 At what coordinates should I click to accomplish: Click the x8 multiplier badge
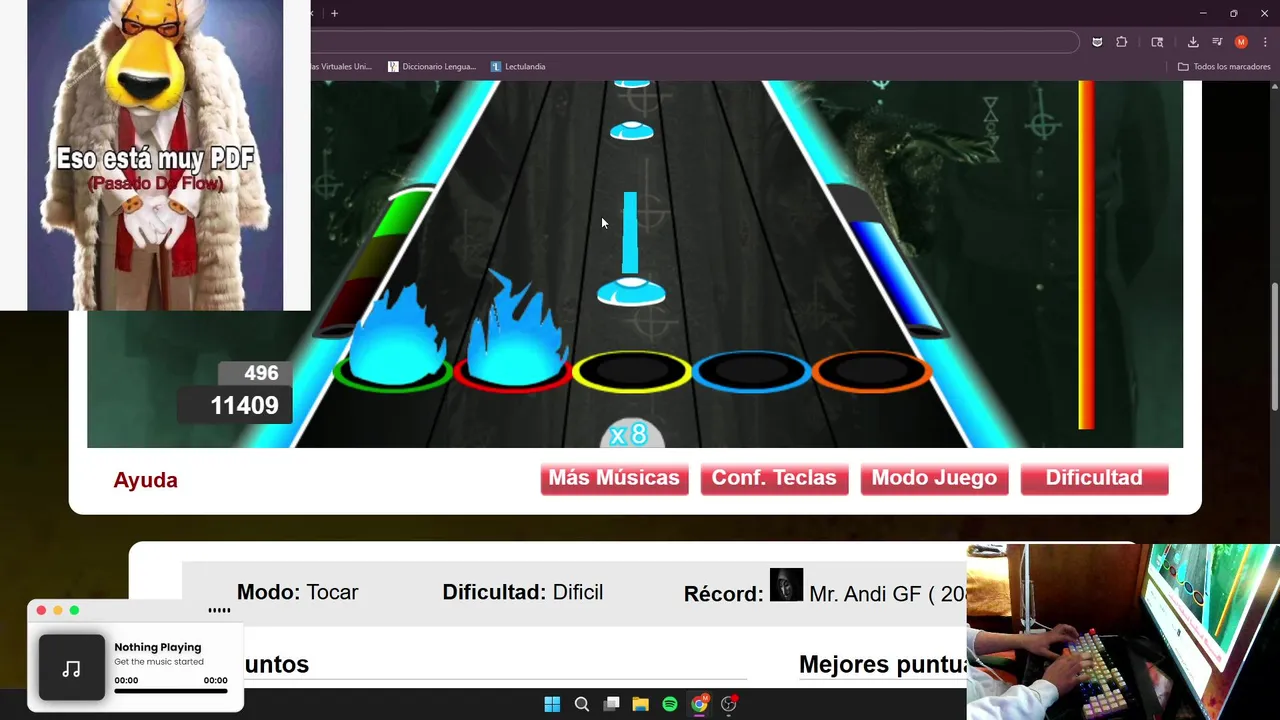pyautogui.click(x=631, y=434)
